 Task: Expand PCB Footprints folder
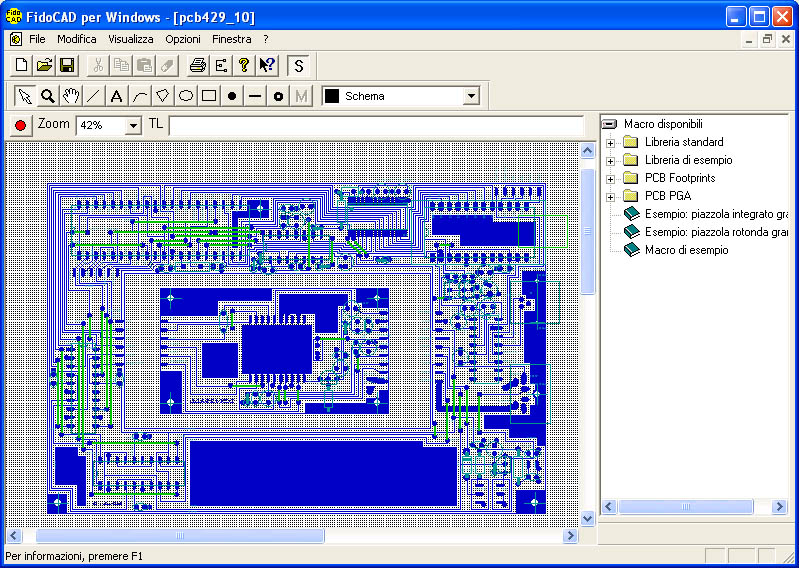pos(610,179)
